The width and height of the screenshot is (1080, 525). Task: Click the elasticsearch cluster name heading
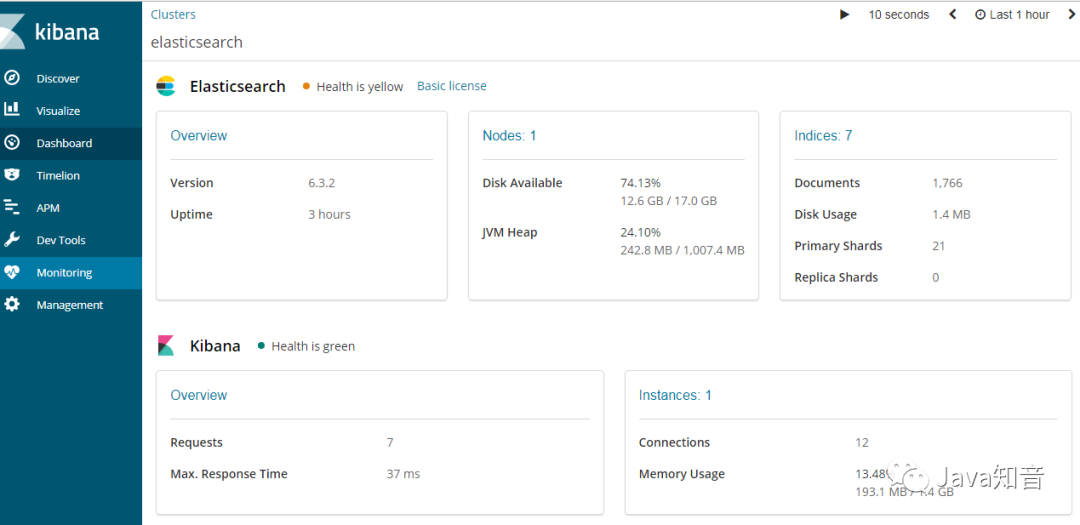[197, 42]
